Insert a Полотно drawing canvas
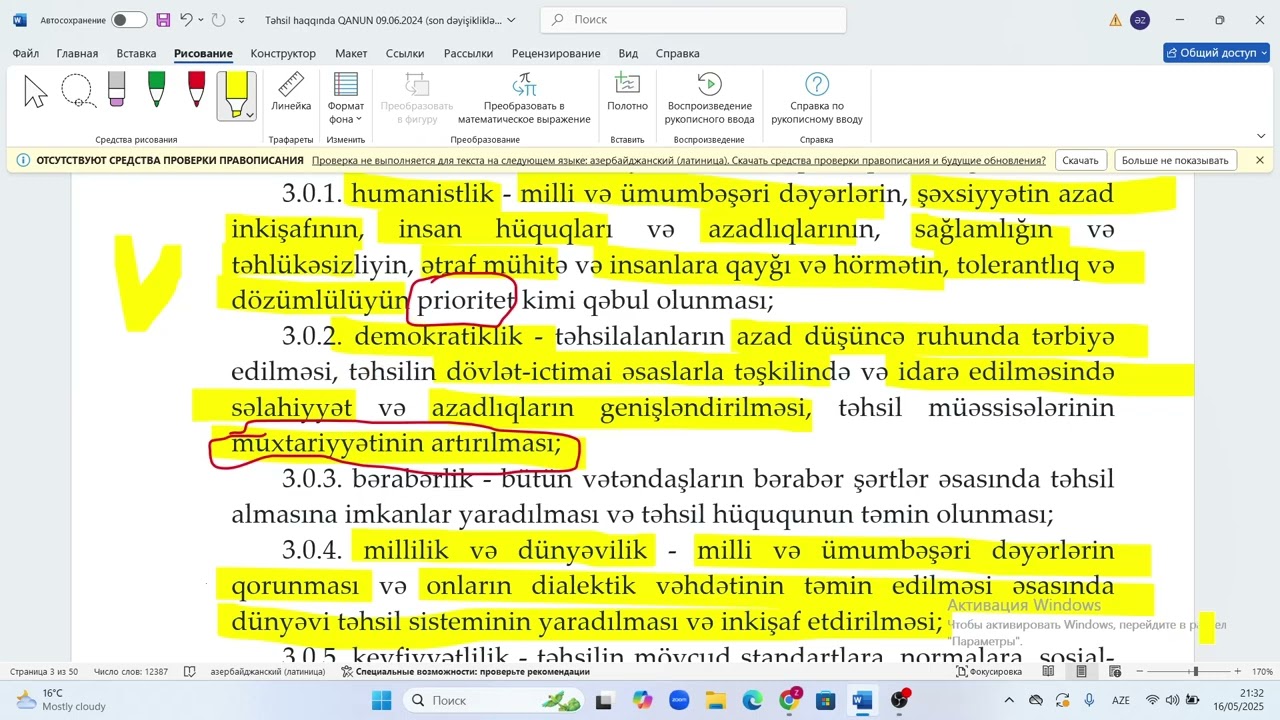1280x720 pixels. click(627, 92)
